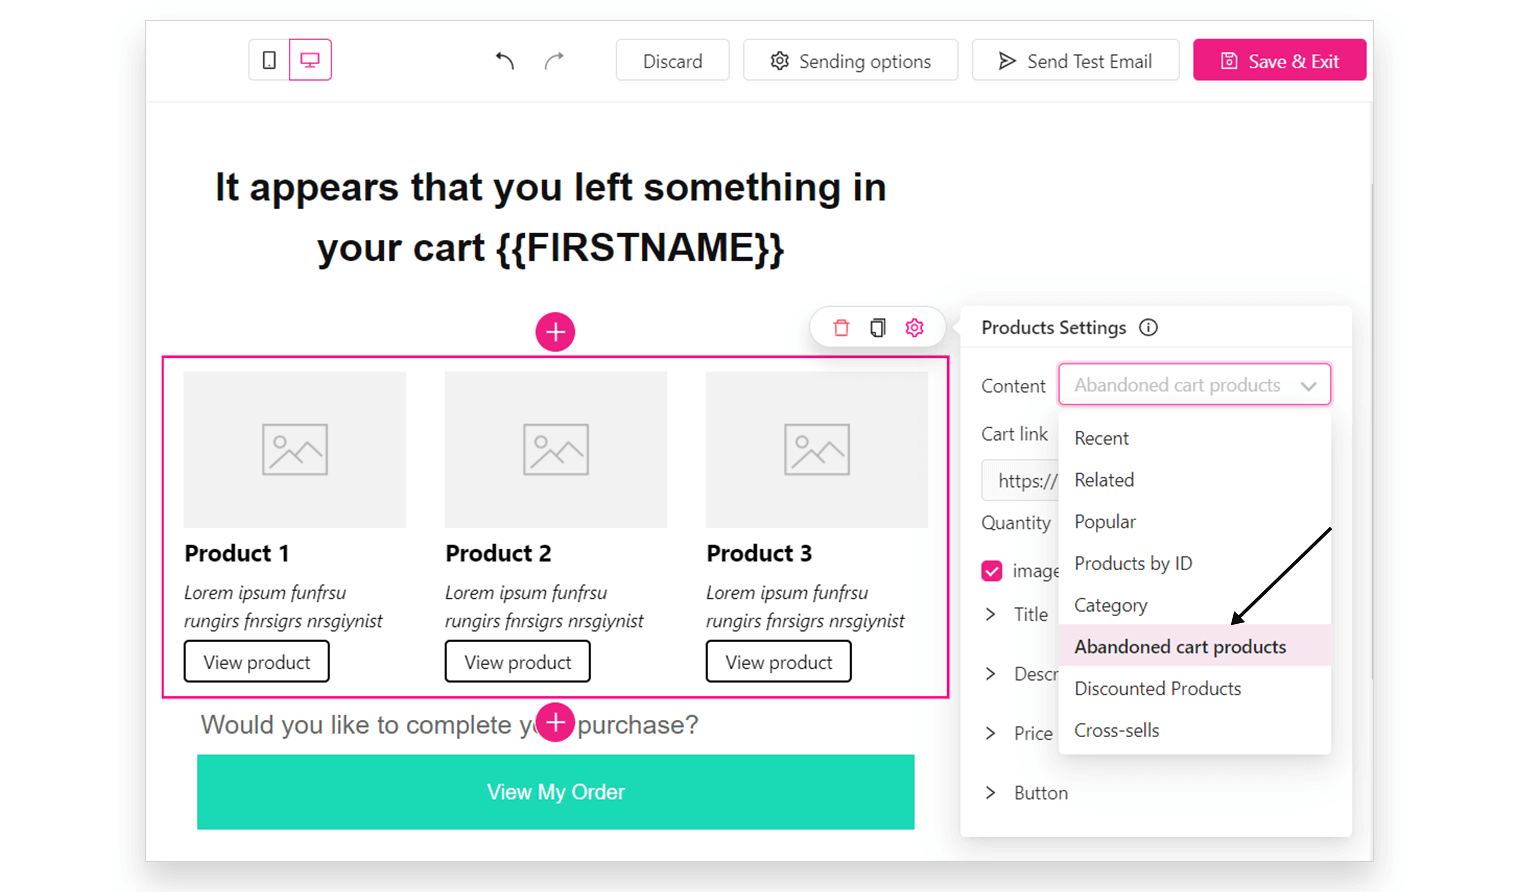Delete the product block with trash icon
Viewport: 1520px width, 892px height.
coord(841,328)
